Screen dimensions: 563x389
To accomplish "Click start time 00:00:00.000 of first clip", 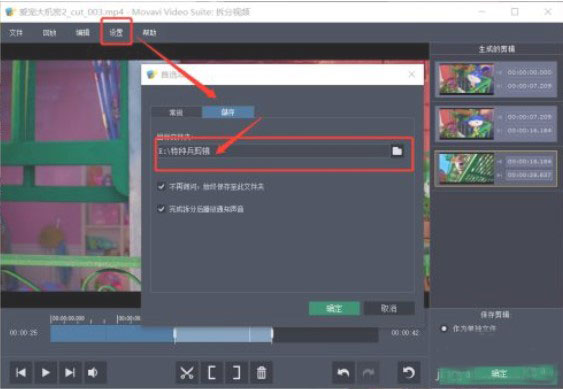I will coord(529,72).
